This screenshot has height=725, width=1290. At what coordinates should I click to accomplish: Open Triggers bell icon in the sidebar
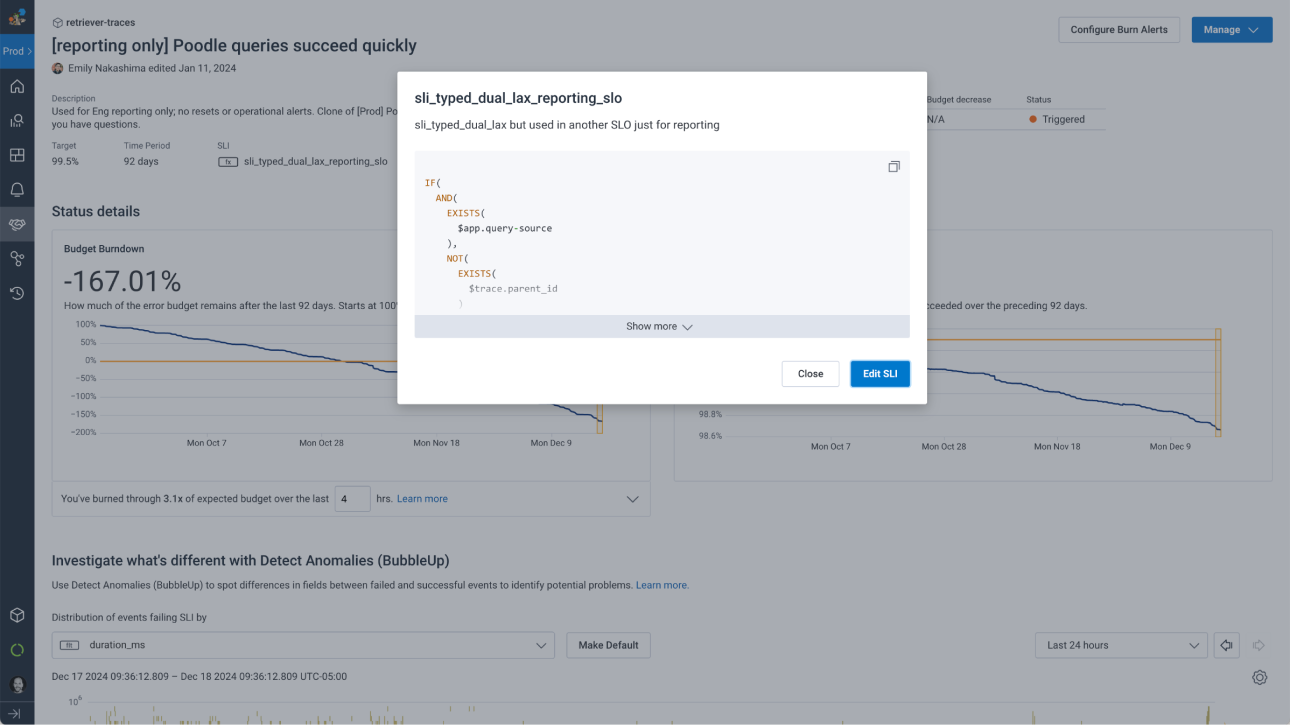pyautogui.click(x=17, y=190)
